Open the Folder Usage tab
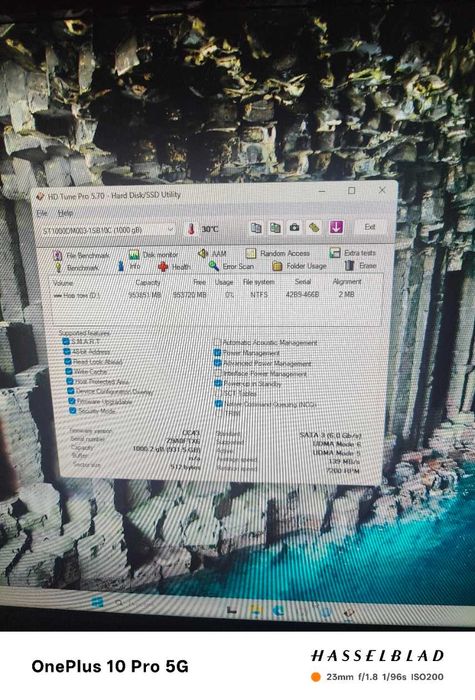Image resolution: width=475 pixels, height=700 pixels. click(x=299, y=266)
